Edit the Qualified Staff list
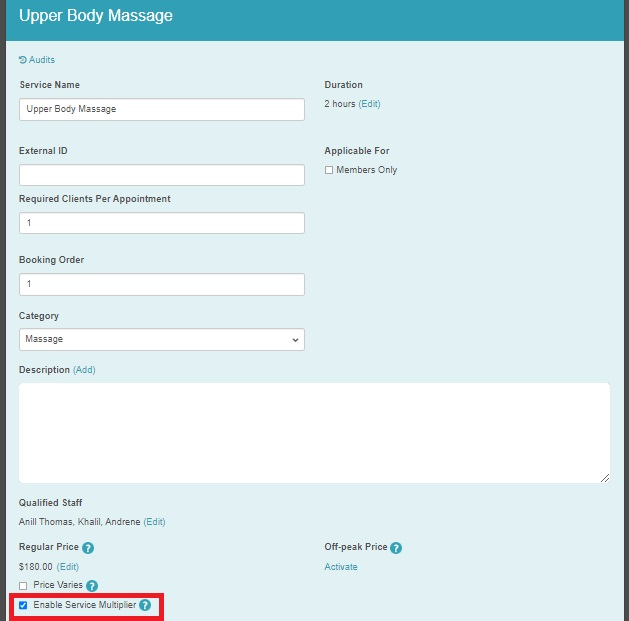 (x=154, y=522)
